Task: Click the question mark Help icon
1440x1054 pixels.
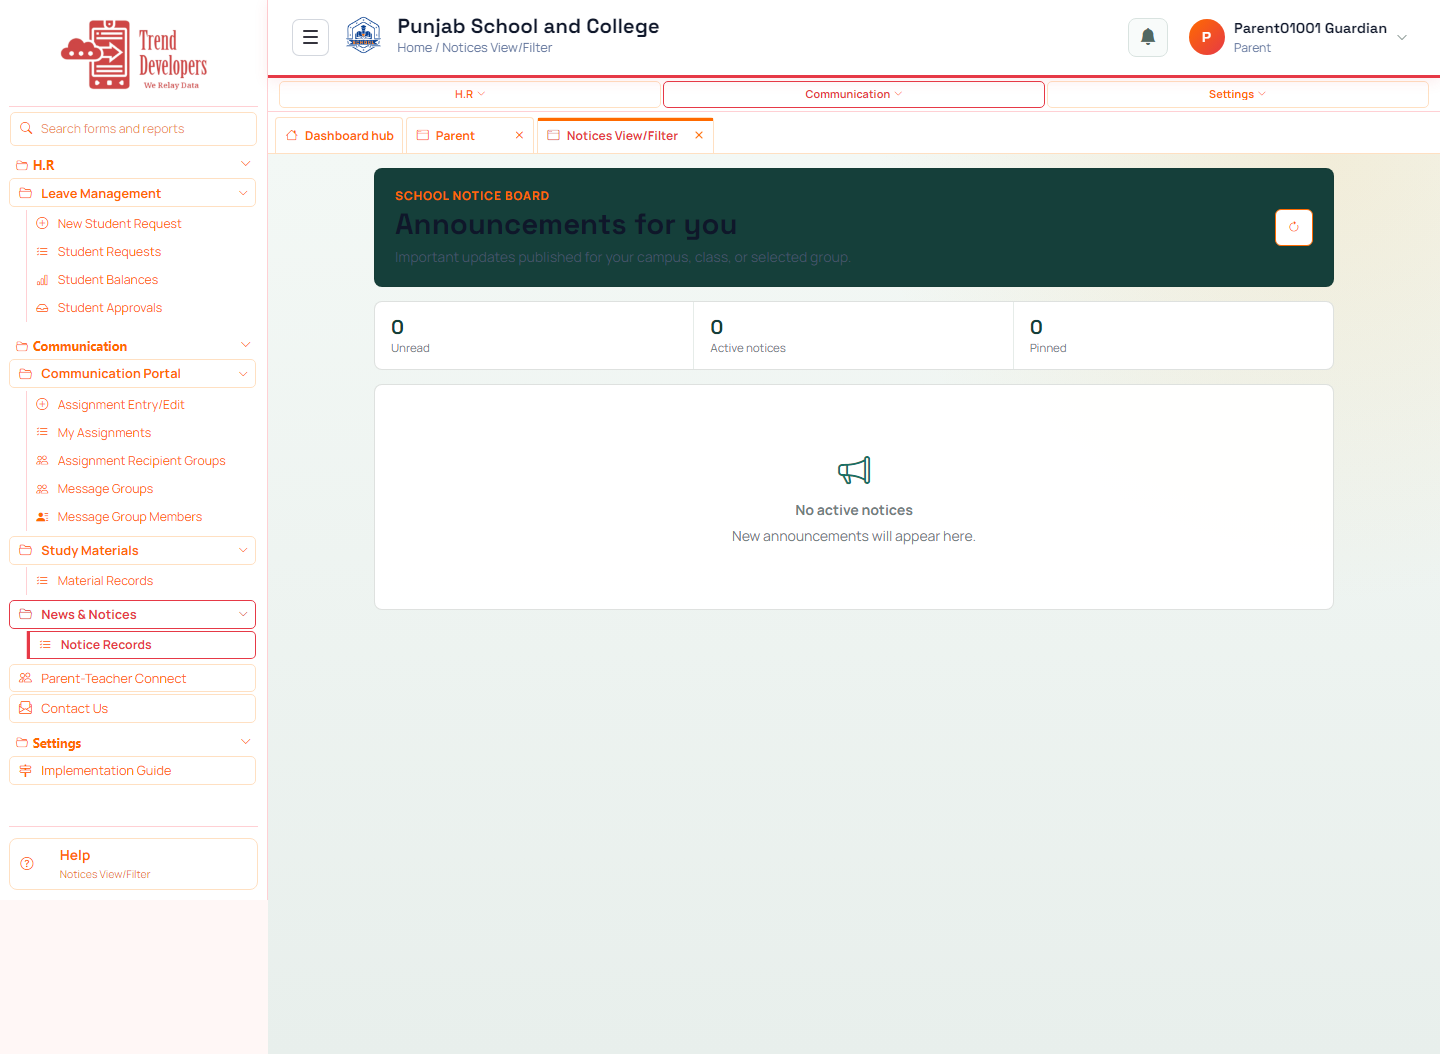Action: pyautogui.click(x=27, y=863)
